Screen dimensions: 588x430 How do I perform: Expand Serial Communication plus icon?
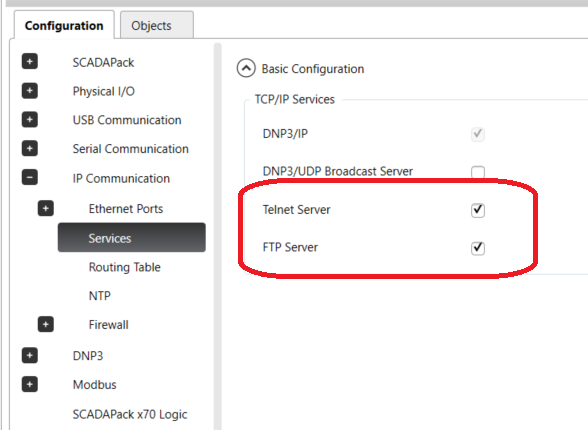coord(30,148)
